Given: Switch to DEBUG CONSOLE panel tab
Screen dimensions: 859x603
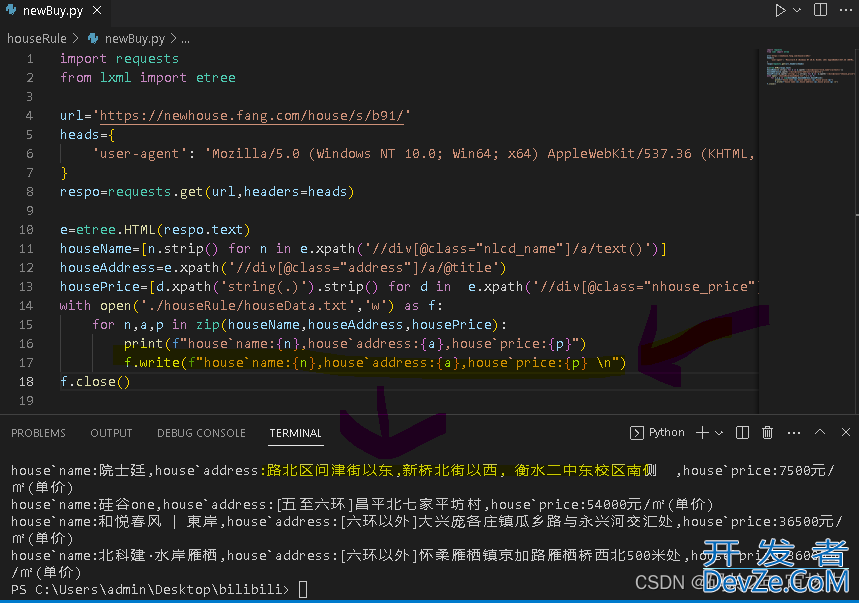Looking at the screenshot, I should 201,433.
